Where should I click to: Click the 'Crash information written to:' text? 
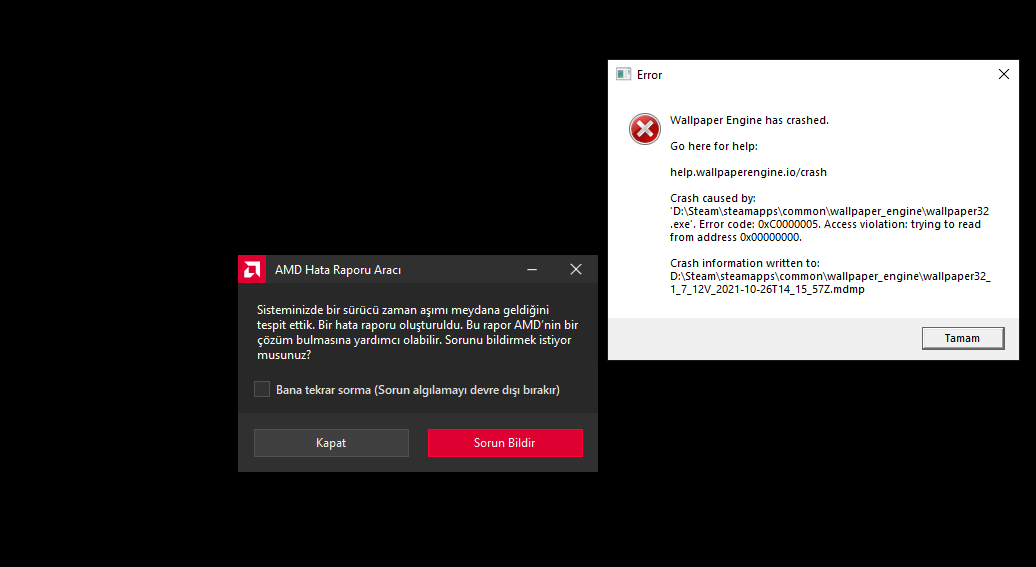click(x=745, y=263)
